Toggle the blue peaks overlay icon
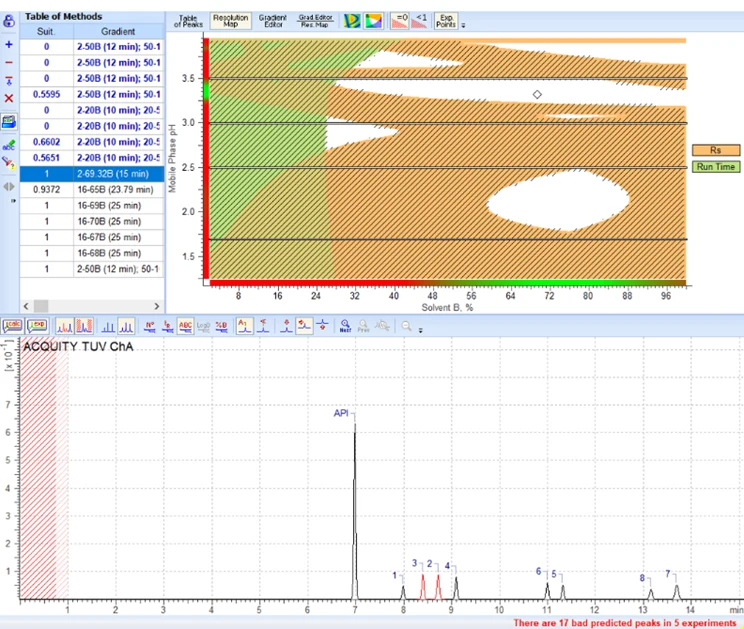Screen dimensions: 744x629 tap(127, 326)
